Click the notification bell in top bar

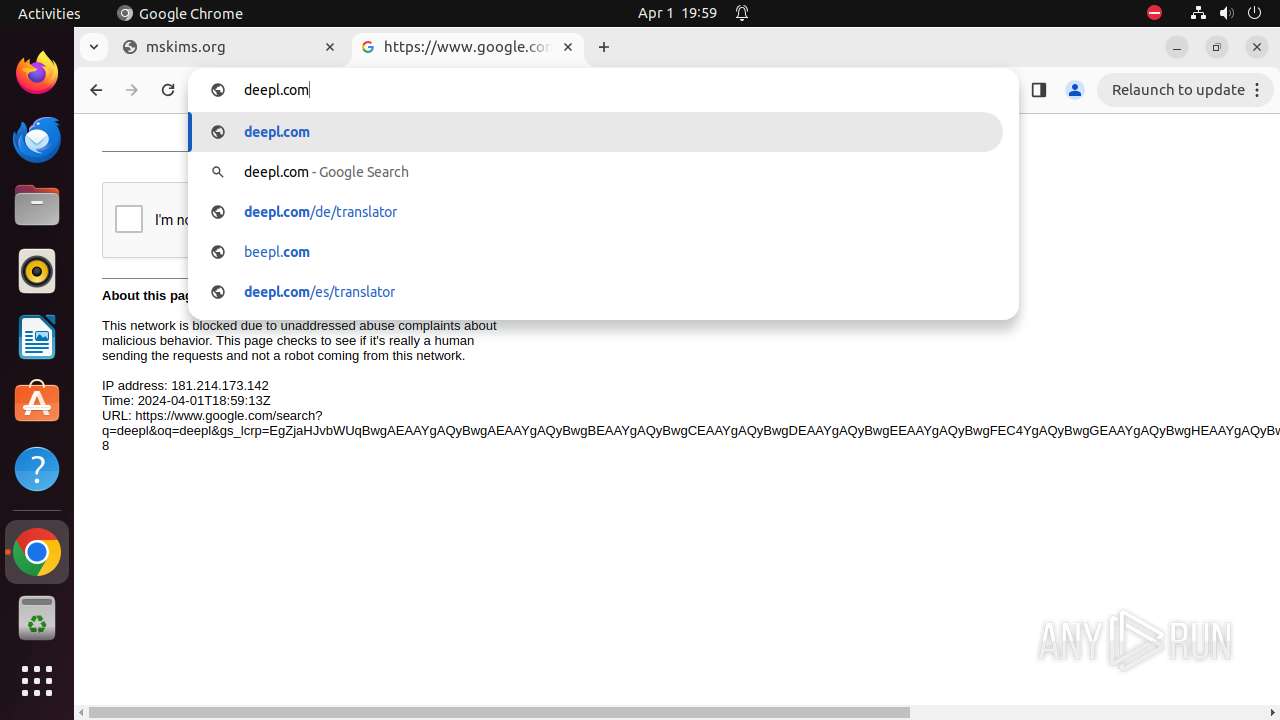click(x=742, y=13)
